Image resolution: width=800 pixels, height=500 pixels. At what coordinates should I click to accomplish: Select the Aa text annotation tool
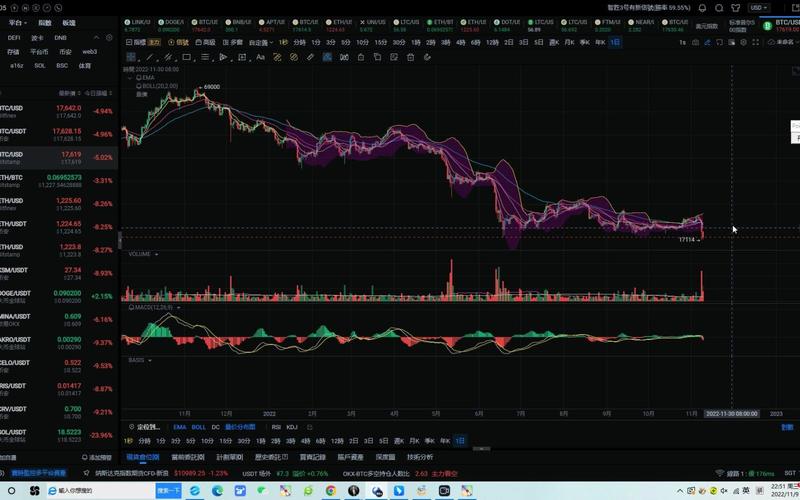(260, 57)
